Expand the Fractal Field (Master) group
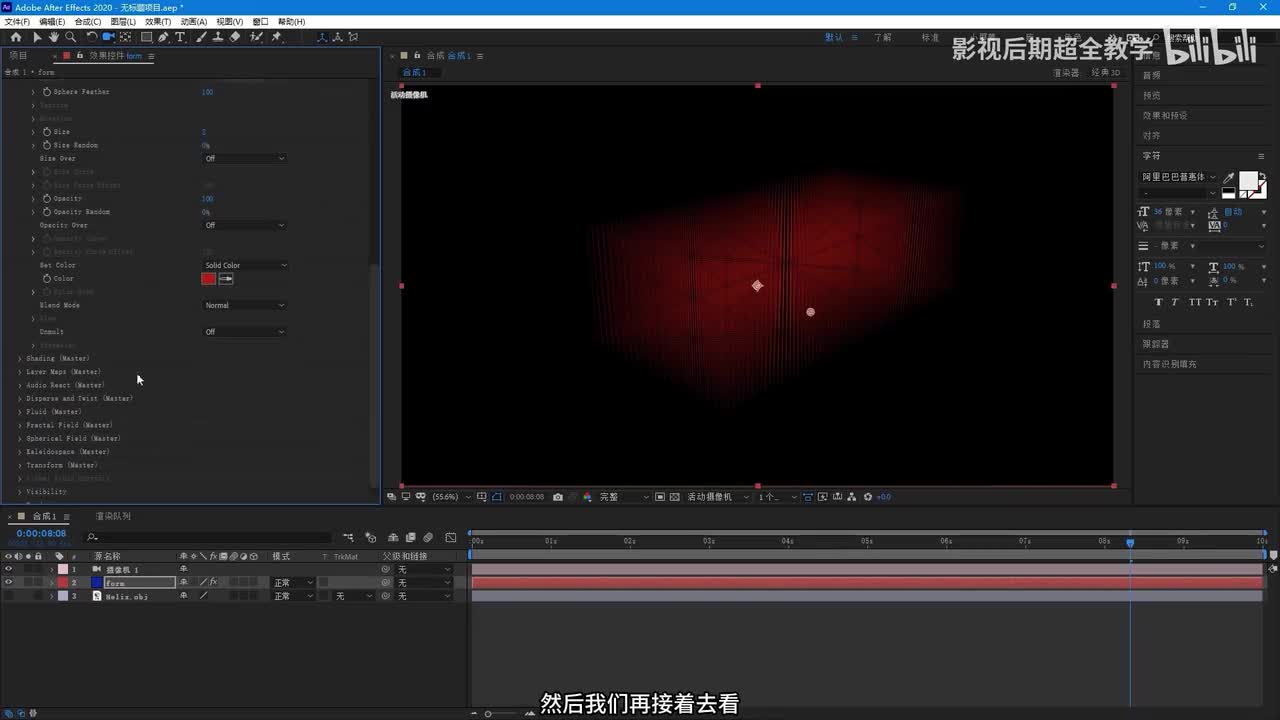1280x720 pixels. (20, 425)
